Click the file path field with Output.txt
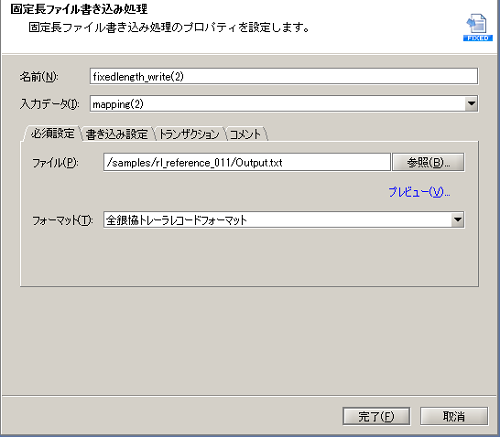Image resolution: width=500 pixels, height=437 pixels. (x=247, y=162)
